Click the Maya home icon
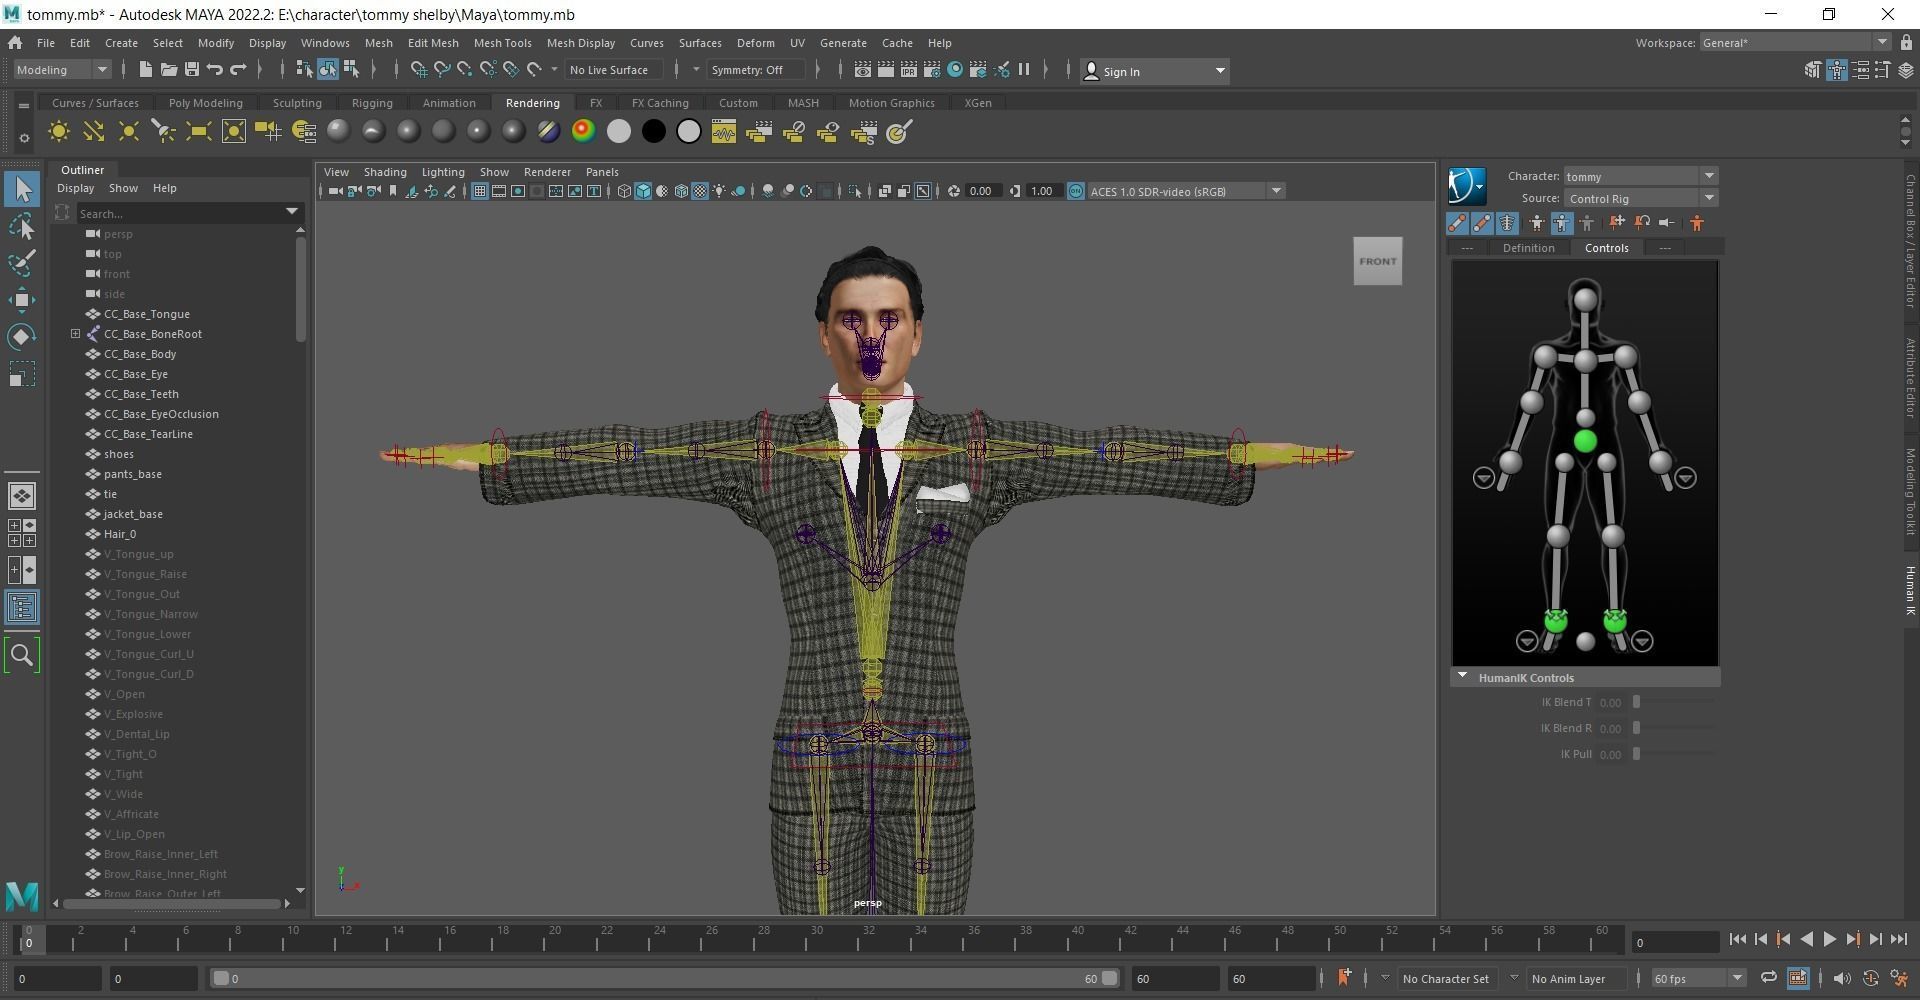1922x1000 pixels. point(15,43)
